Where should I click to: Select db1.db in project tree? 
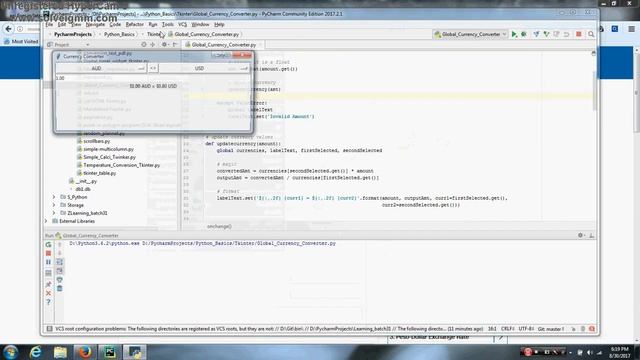83,189
